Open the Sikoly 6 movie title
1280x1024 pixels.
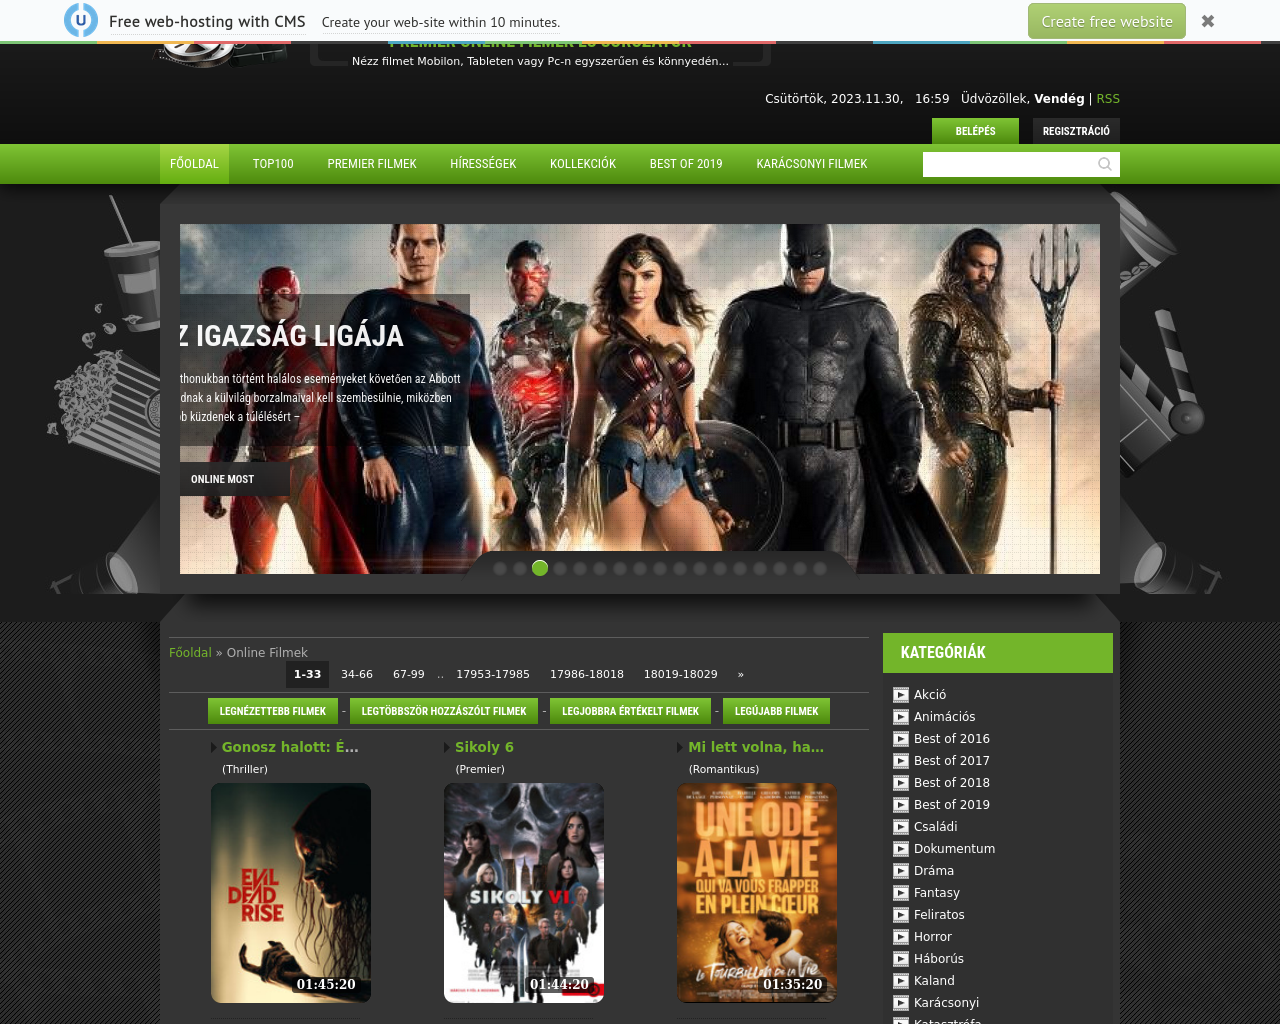pos(484,747)
